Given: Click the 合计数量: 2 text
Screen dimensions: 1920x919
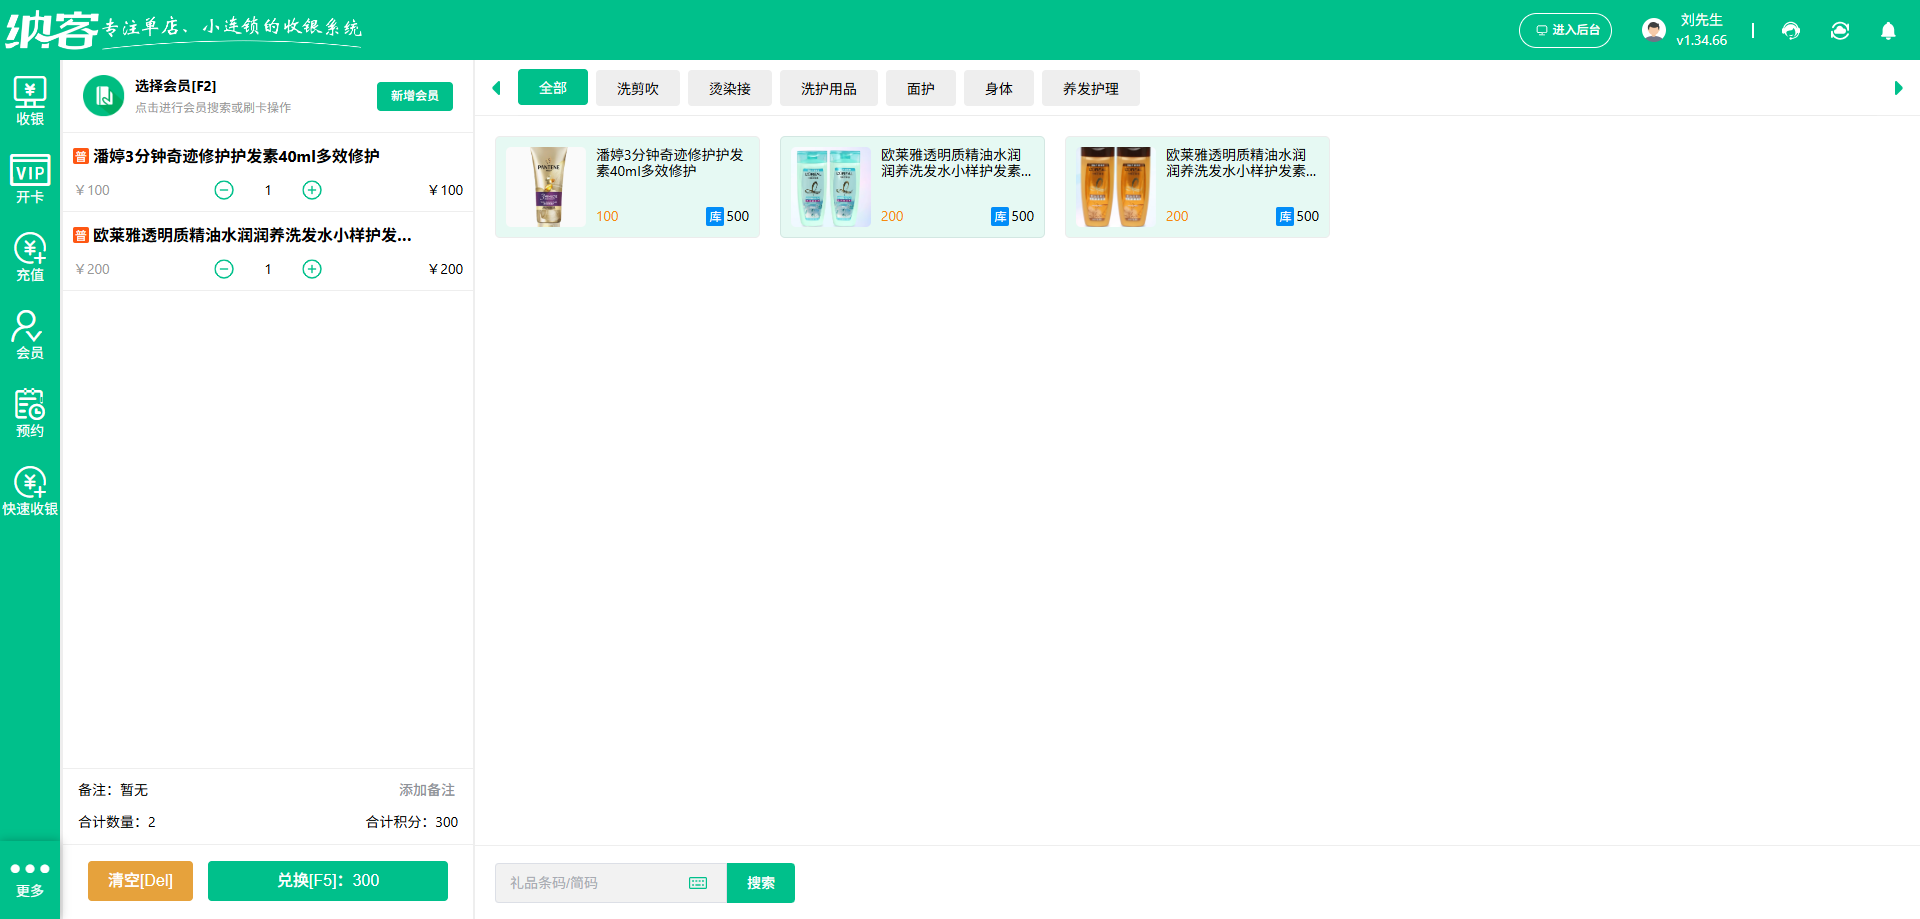Looking at the screenshot, I should click(117, 822).
